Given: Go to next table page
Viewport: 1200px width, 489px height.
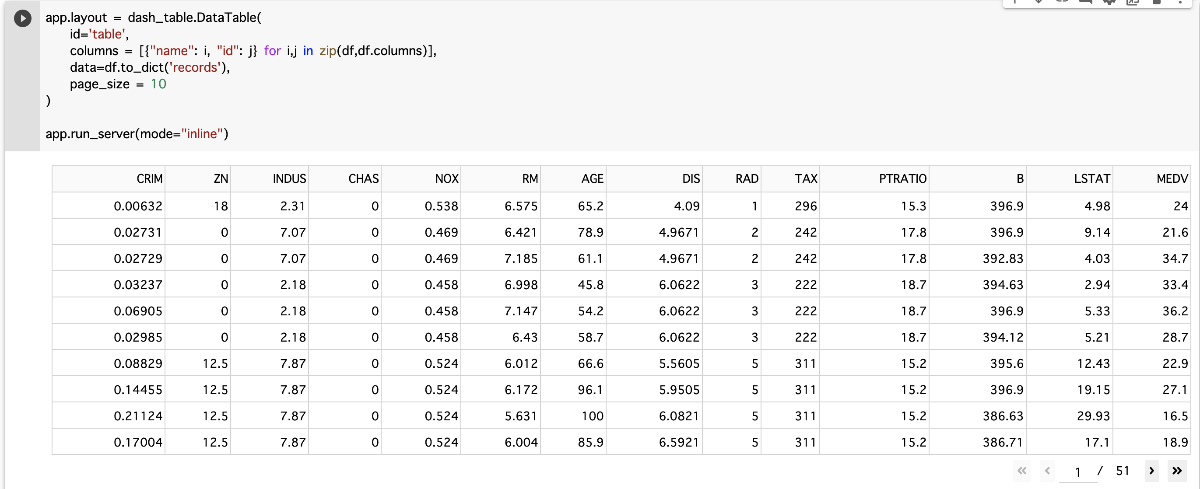Looking at the screenshot, I should [x=1152, y=470].
